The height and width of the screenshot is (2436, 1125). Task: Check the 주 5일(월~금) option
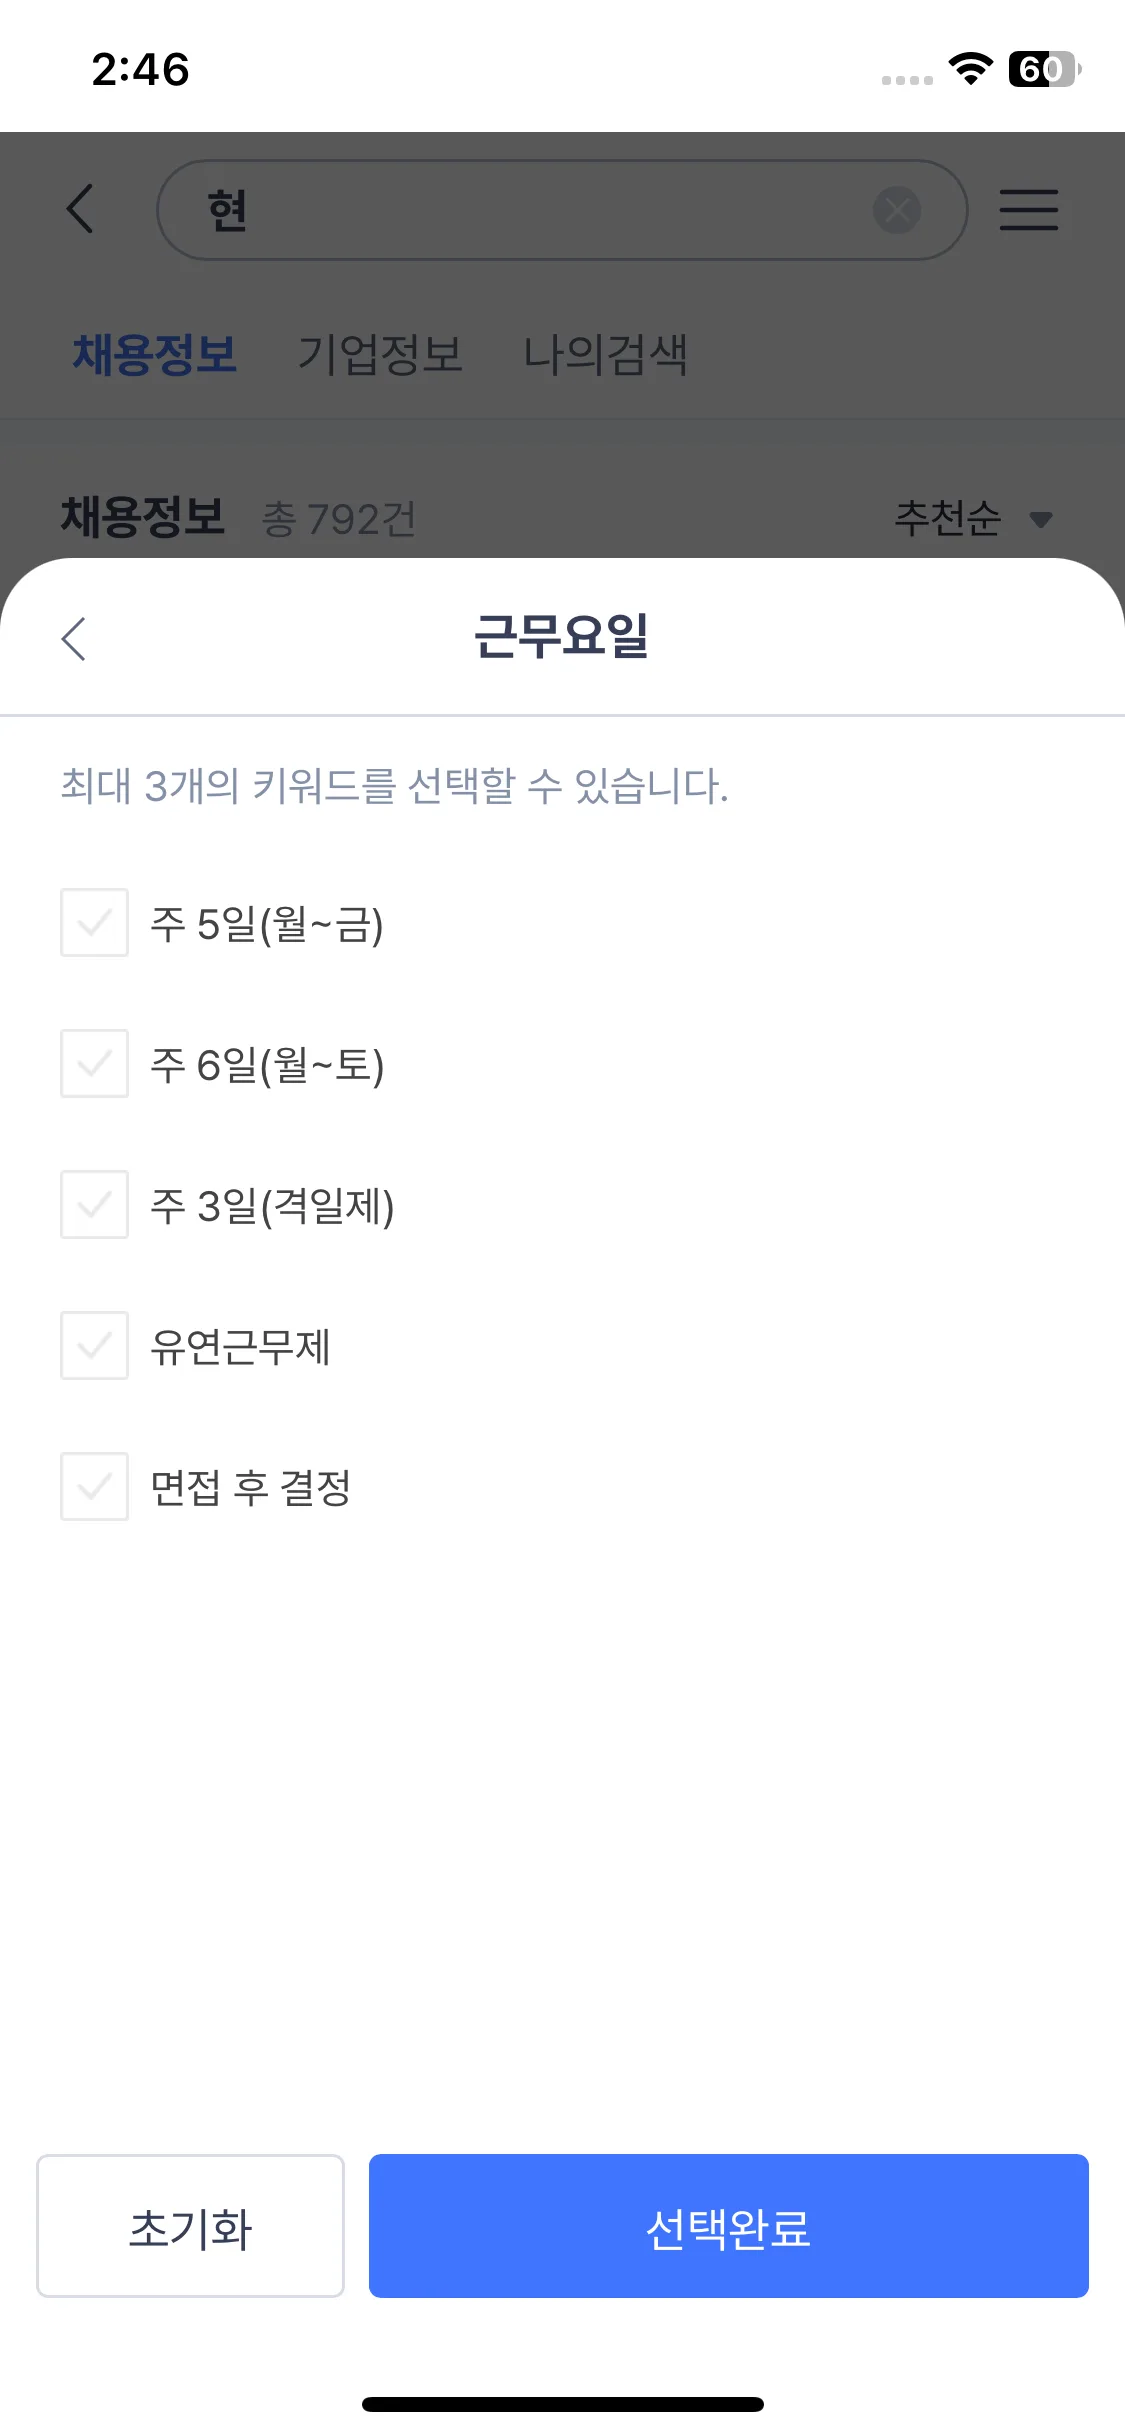[95, 922]
